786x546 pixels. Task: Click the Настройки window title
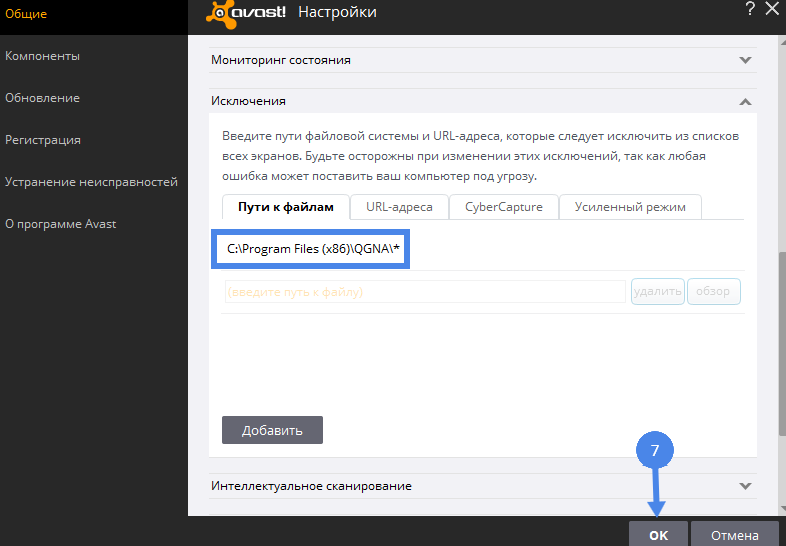pyautogui.click(x=337, y=12)
